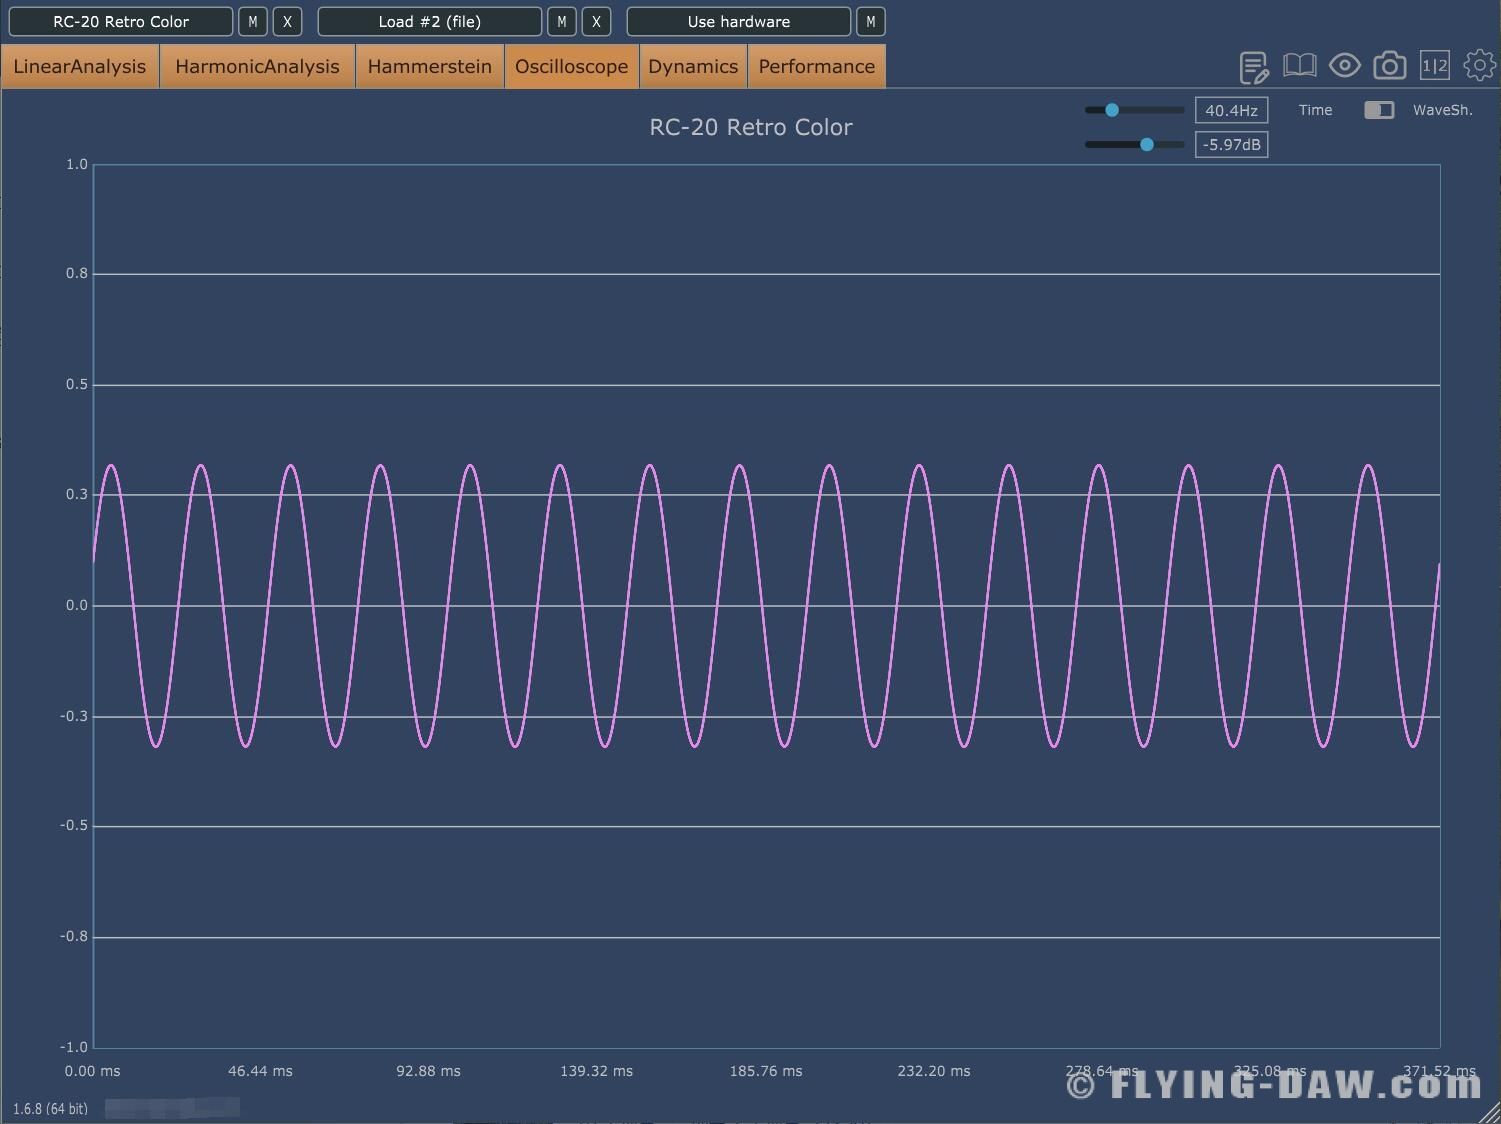This screenshot has height=1124, width=1501.
Task: Click the RC-20 Retro Color plugin slot
Action: click(x=121, y=21)
